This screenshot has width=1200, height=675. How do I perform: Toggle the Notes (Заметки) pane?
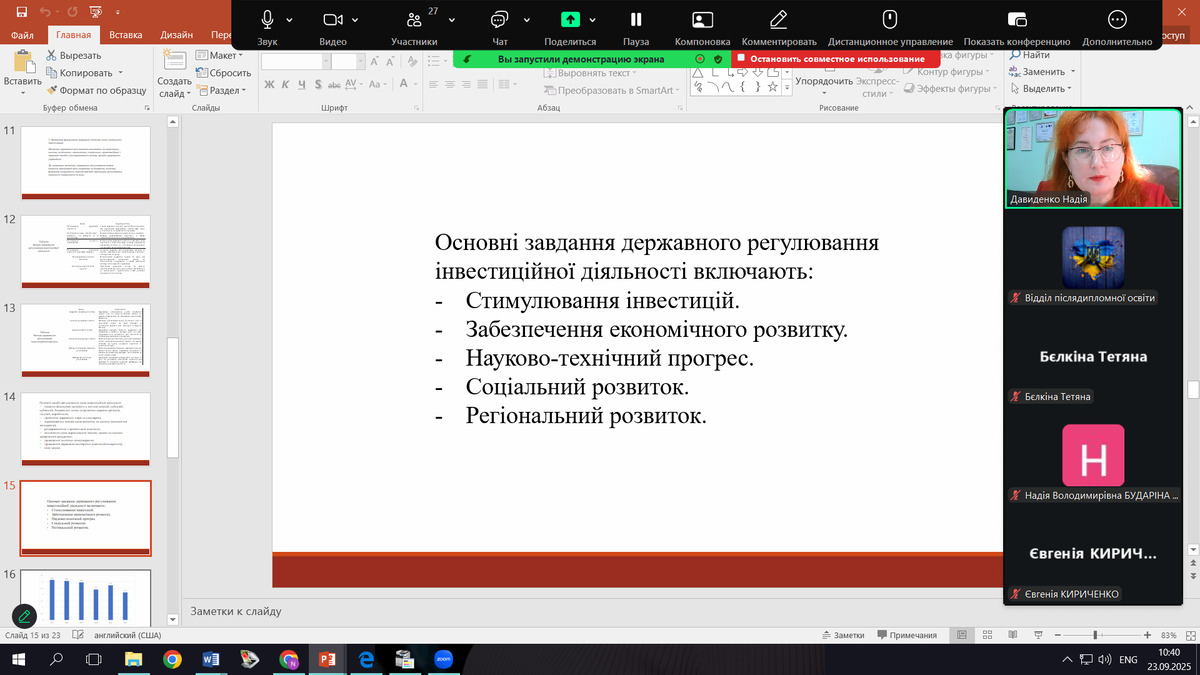tap(842, 635)
